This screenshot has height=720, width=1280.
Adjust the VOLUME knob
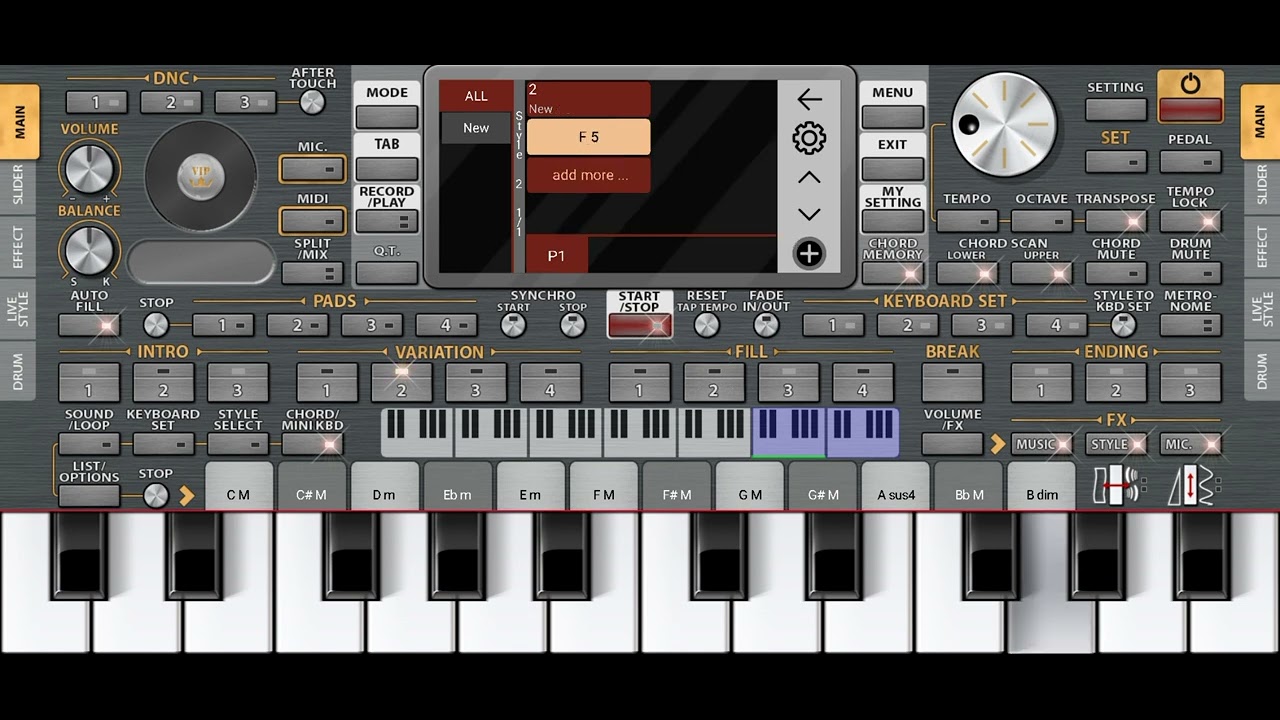(x=89, y=169)
